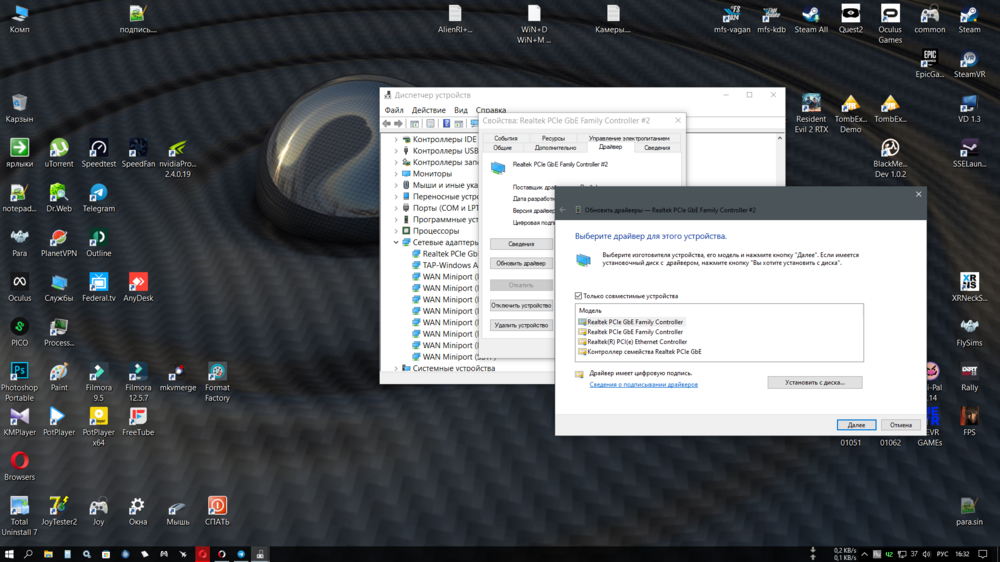Screen dimensions: 1000x562
Task: Click the Steam desktop icon
Action: click(x=969, y=16)
